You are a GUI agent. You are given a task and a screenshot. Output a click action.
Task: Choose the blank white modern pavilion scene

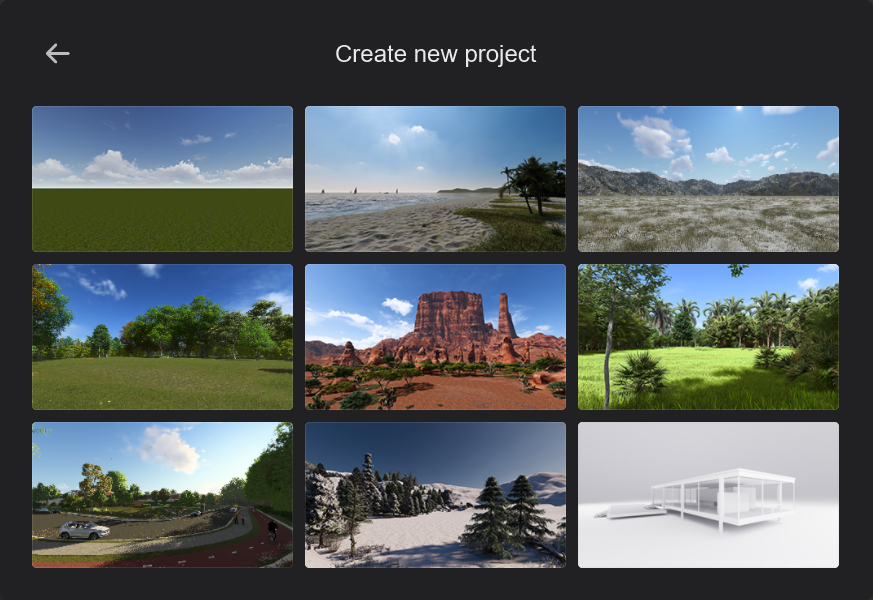click(708, 495)
